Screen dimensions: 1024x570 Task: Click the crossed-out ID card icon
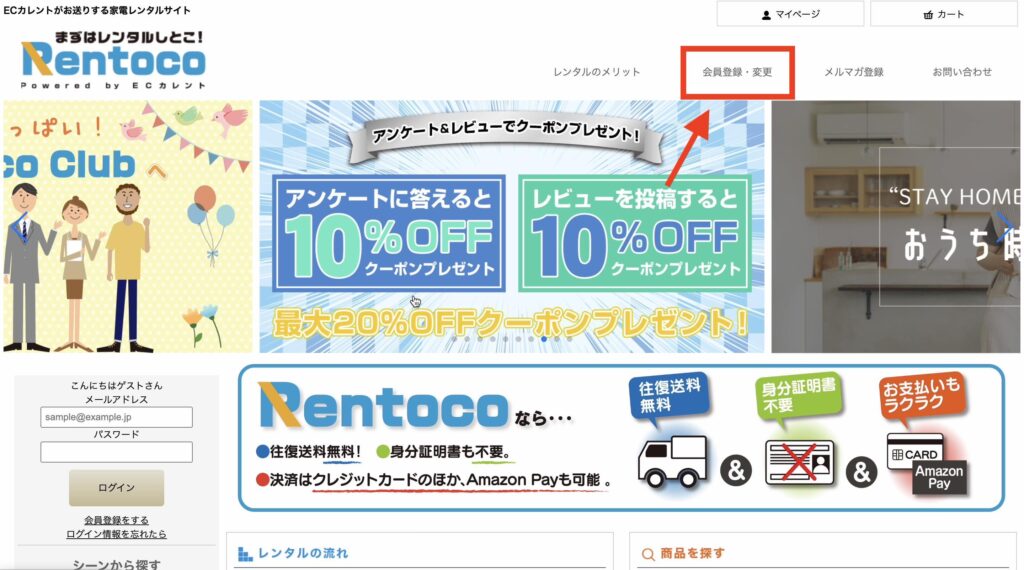click(x=801, y=462)
